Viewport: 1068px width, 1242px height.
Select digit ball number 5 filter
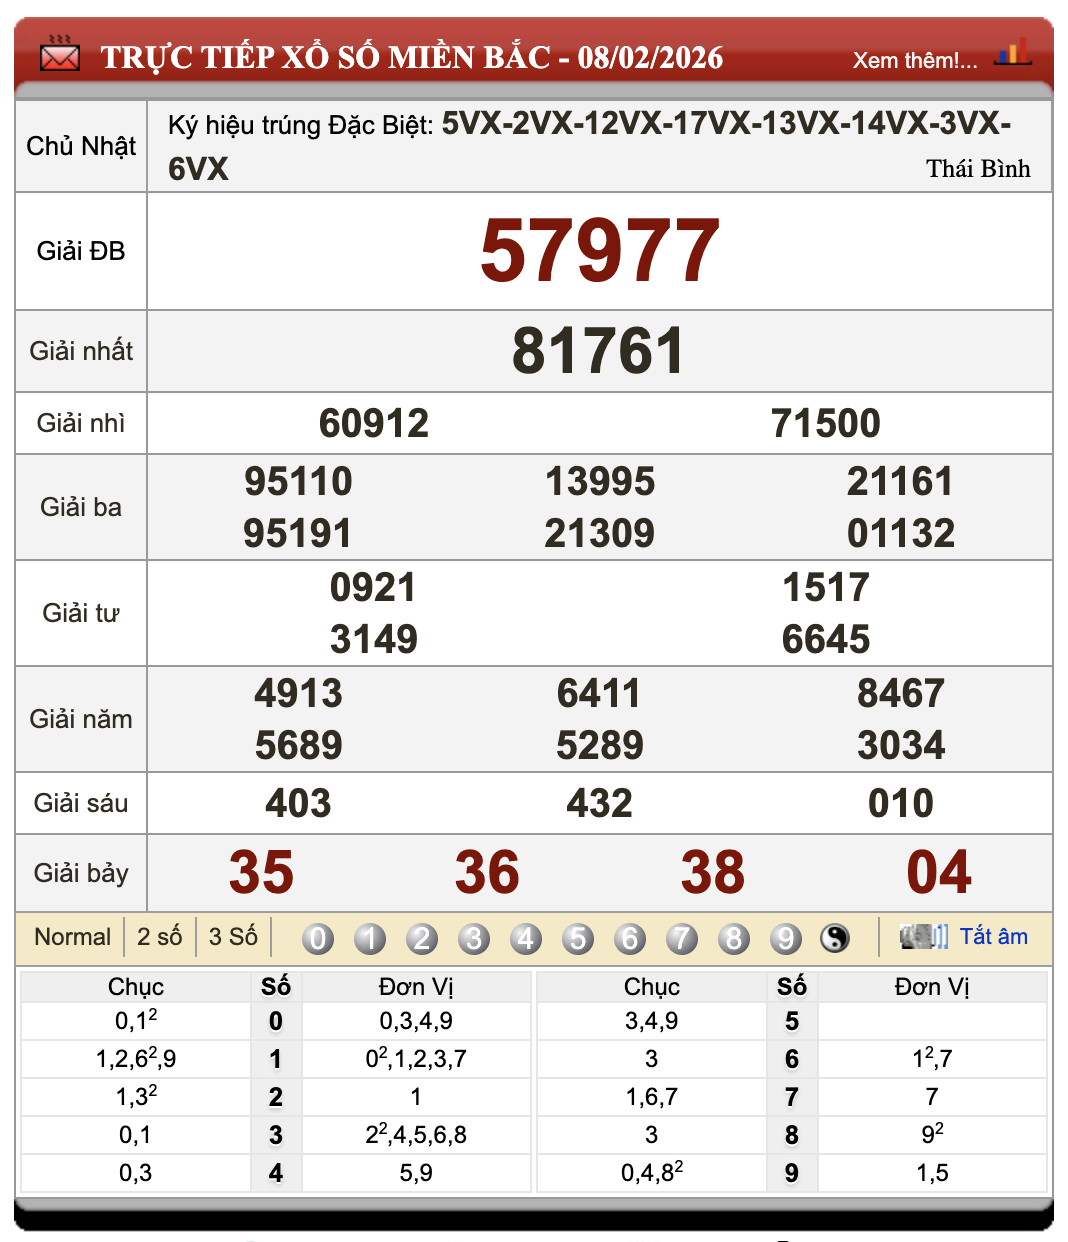click(578, 938)
